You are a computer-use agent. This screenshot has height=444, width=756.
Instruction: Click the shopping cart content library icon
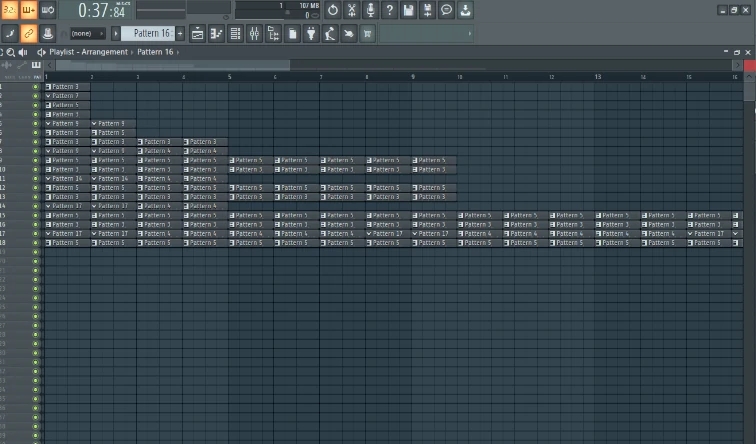point(367,34)
